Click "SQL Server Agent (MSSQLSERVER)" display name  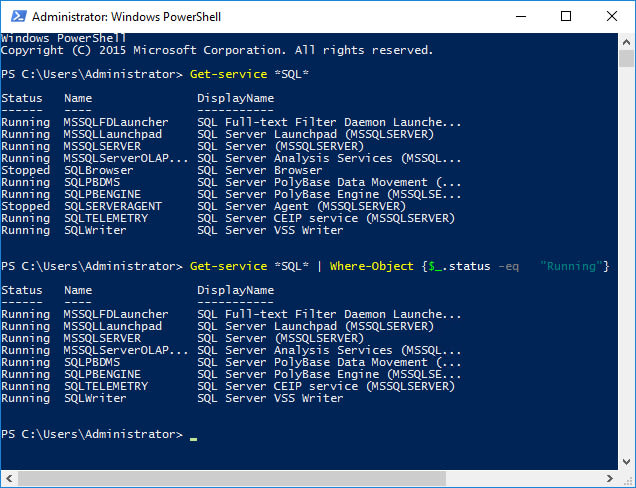[301, 206]
